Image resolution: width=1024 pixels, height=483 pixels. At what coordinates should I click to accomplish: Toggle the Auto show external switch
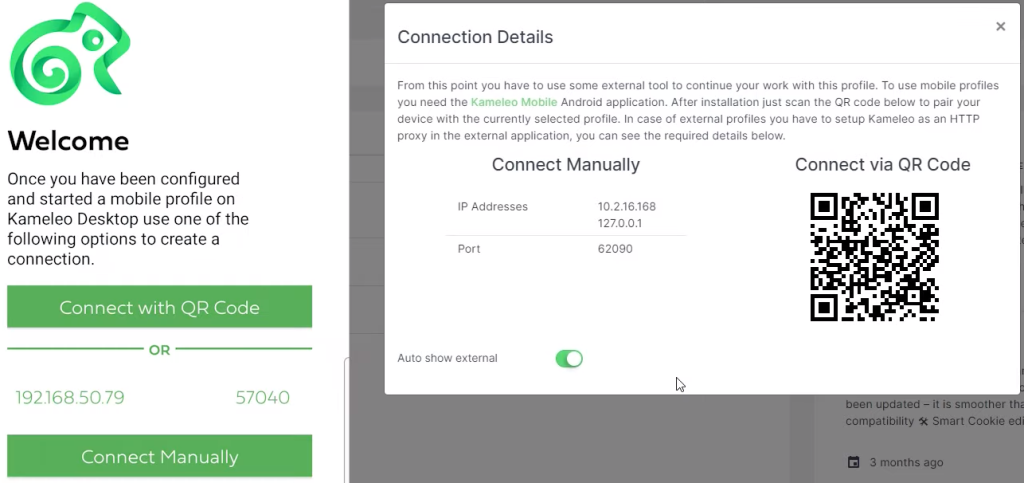tap(569, 358)
